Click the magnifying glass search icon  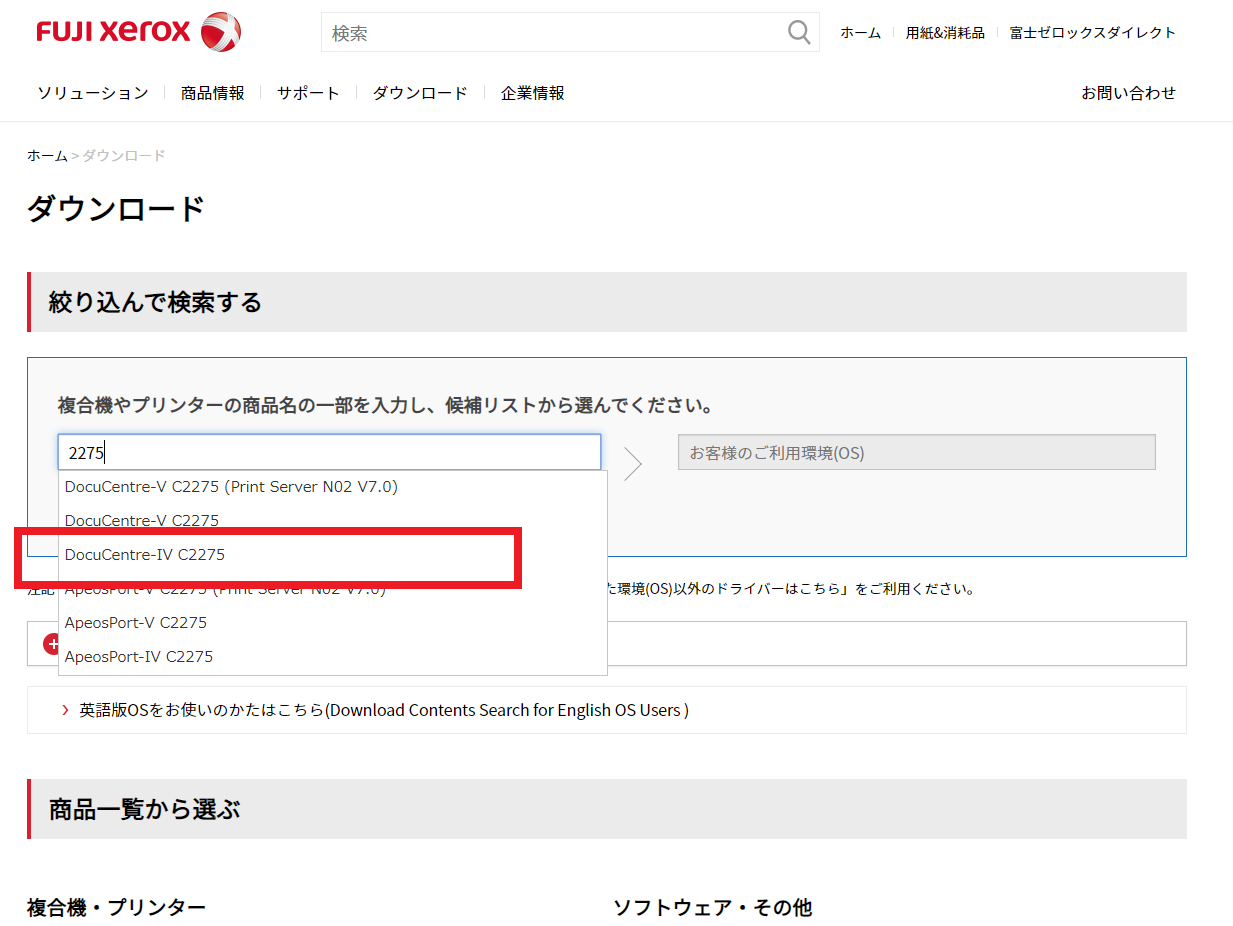[x=798, y=33]
